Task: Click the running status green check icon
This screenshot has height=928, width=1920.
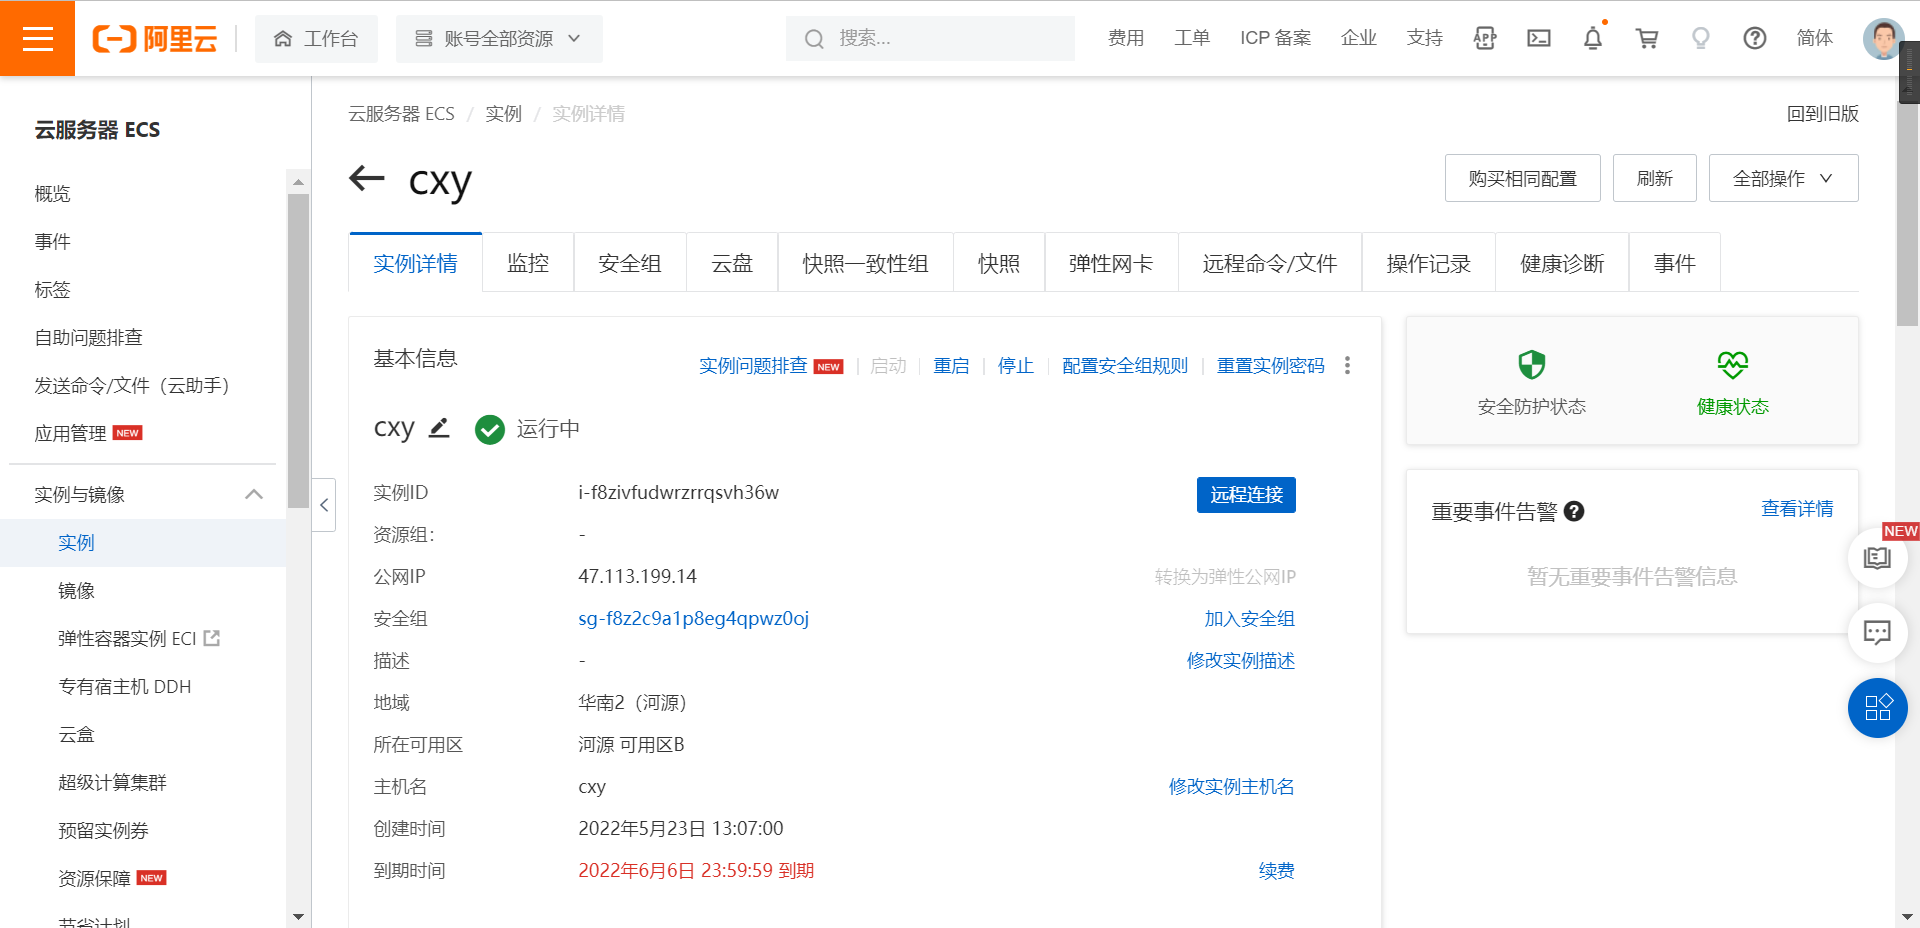Action: (490, 429)
